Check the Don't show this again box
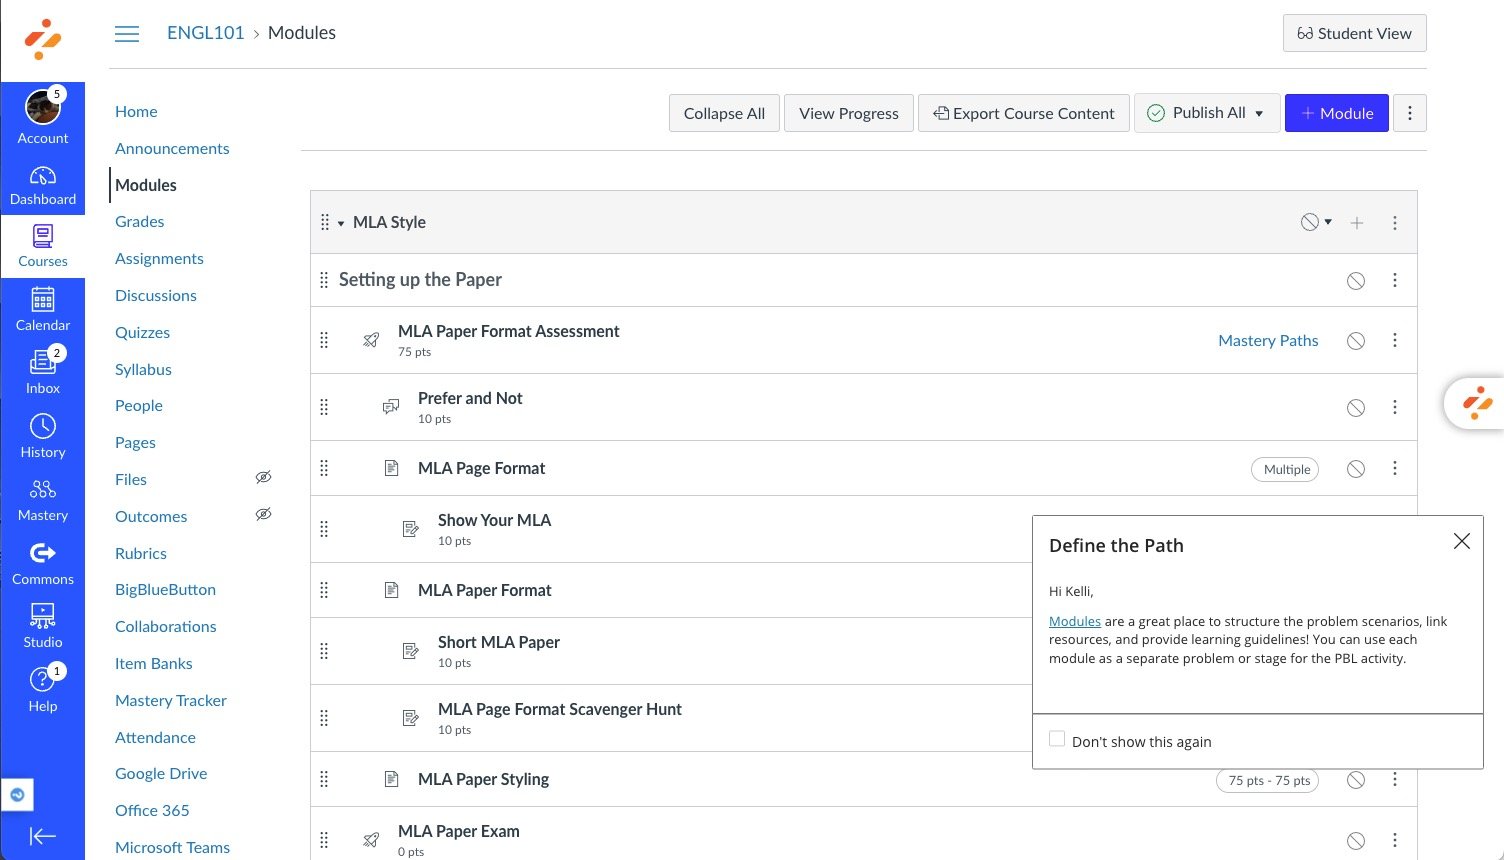1504x860 pixels. [1057, 739]
